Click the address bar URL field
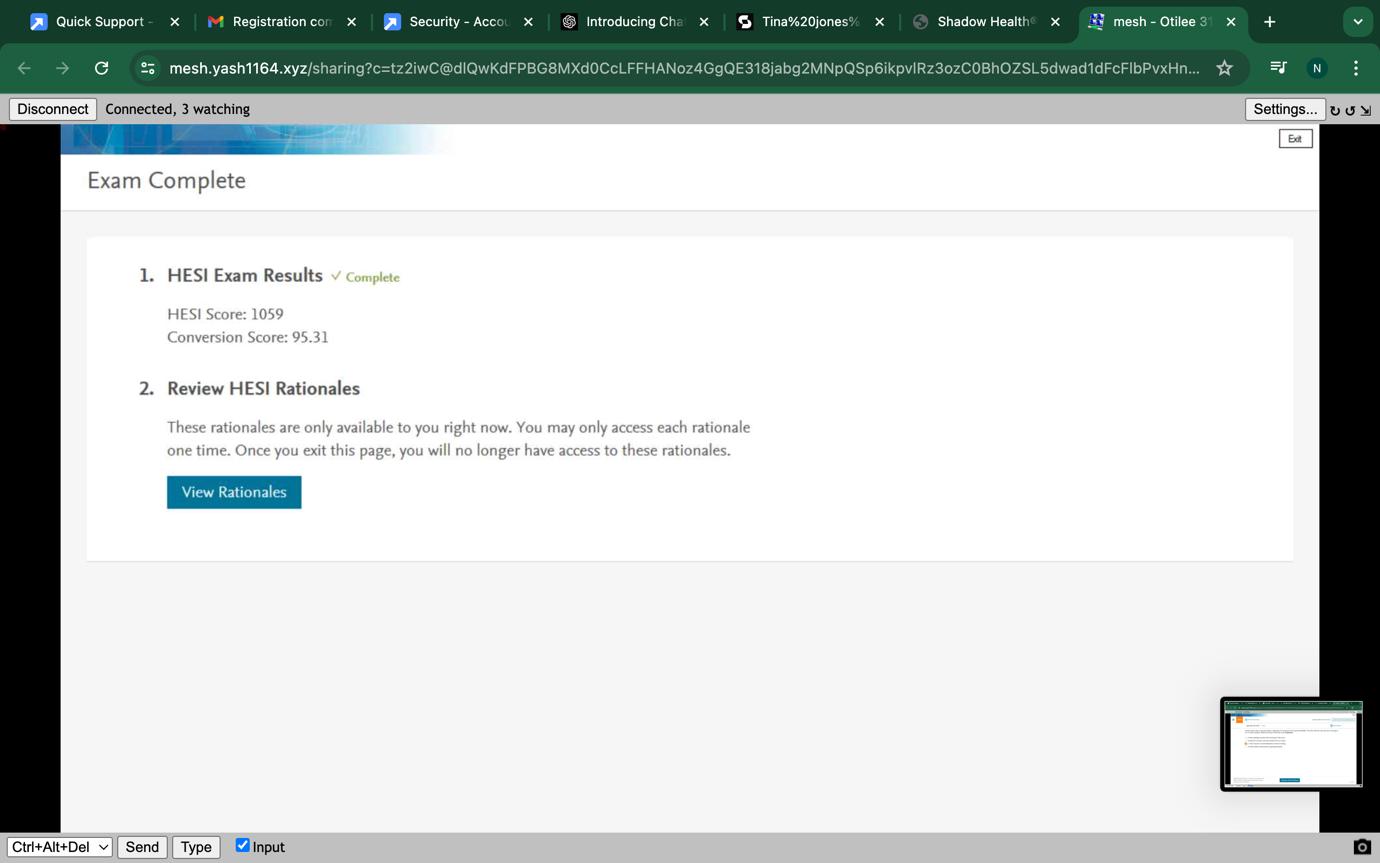This screenshot has width=1380, height=863. pyautogui.click(x=685, y=68)
